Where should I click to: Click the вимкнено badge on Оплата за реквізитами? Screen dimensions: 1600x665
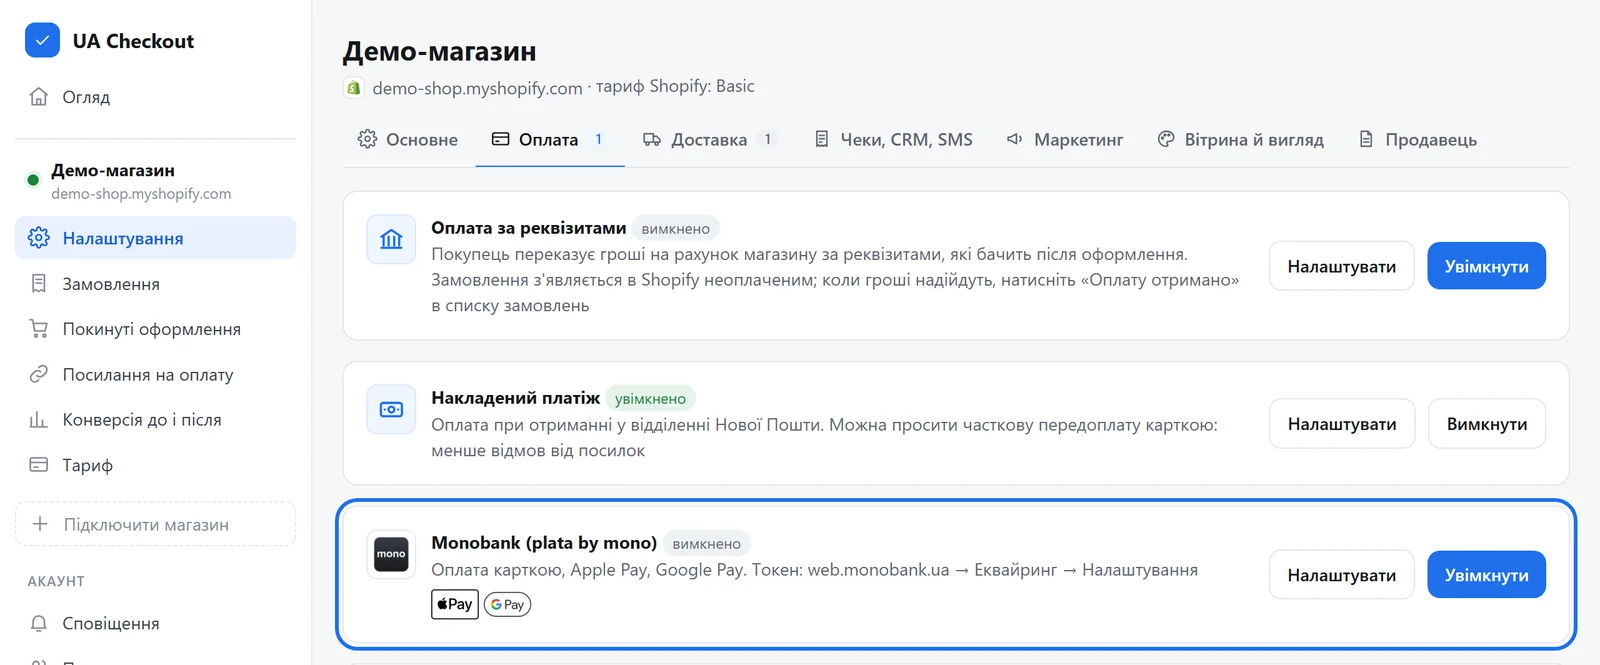[676, 229]
